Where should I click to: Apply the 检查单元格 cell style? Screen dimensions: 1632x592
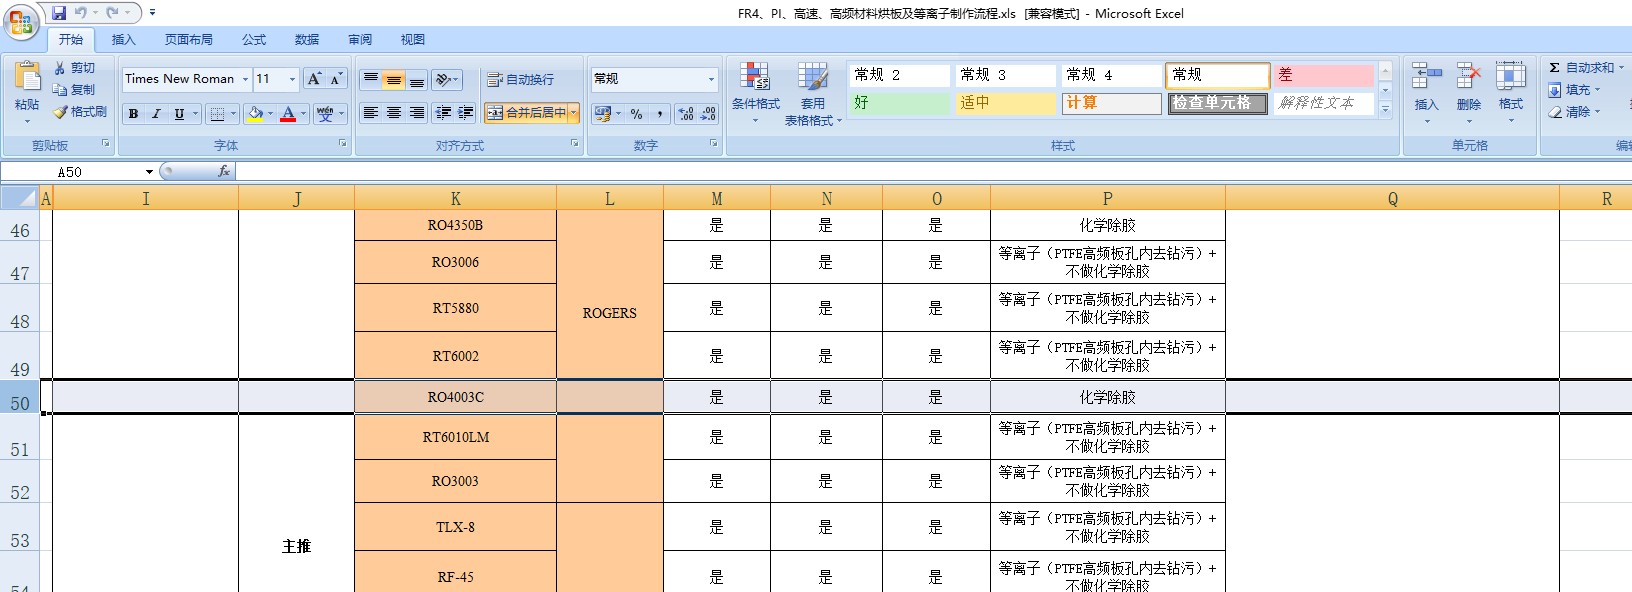1217,103
